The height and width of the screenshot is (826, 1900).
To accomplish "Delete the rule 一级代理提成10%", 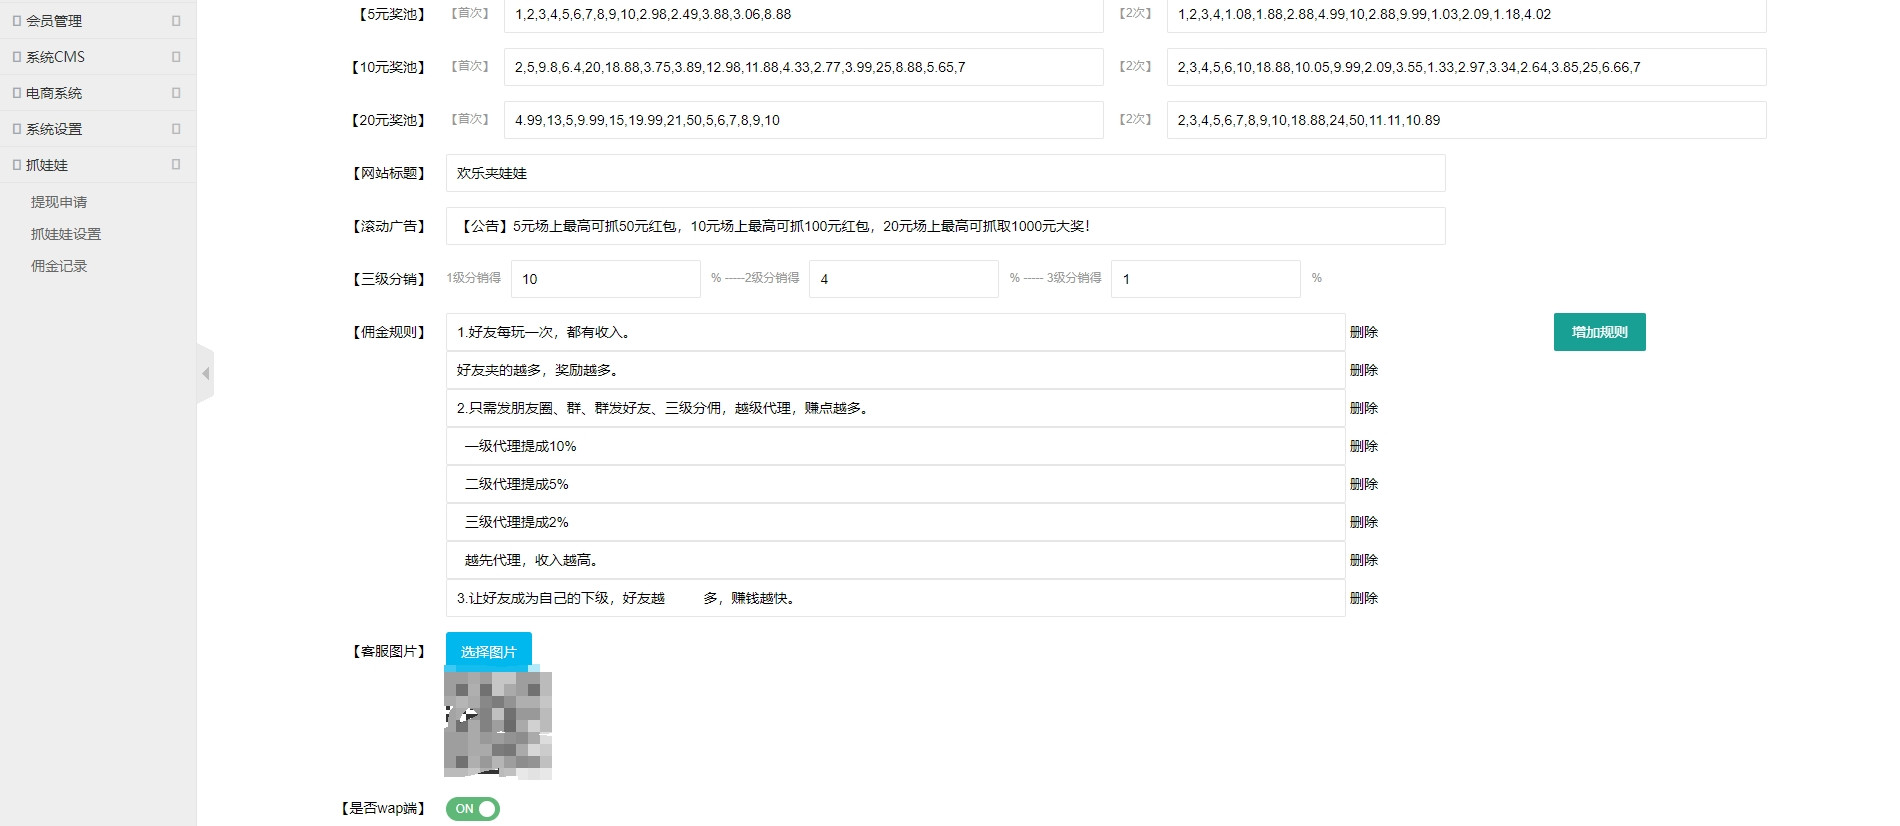I will click(1364, 446).
